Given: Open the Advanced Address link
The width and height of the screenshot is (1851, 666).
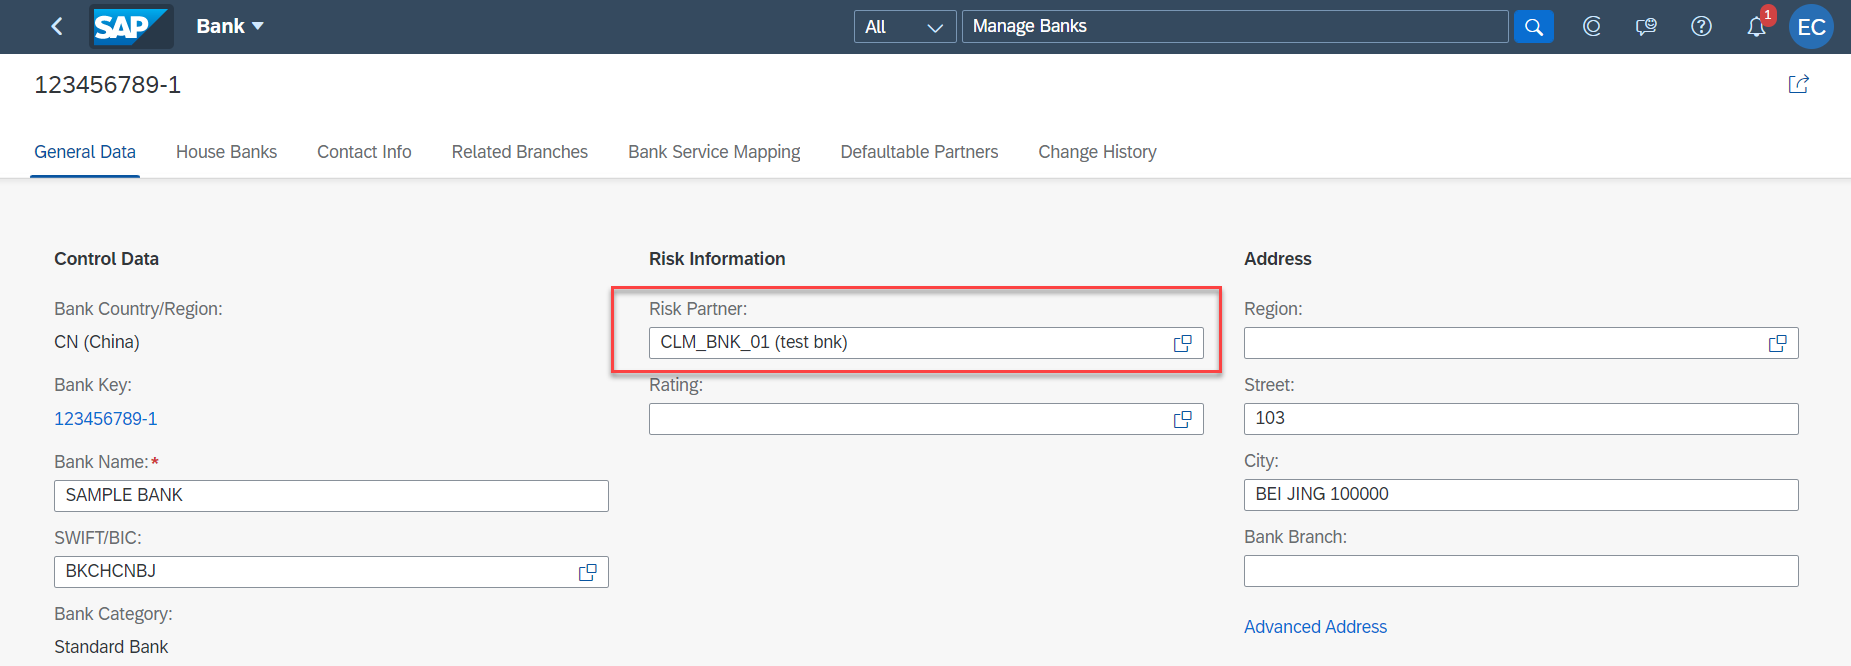Looking at the screenshot, I should coord(1315,627).
